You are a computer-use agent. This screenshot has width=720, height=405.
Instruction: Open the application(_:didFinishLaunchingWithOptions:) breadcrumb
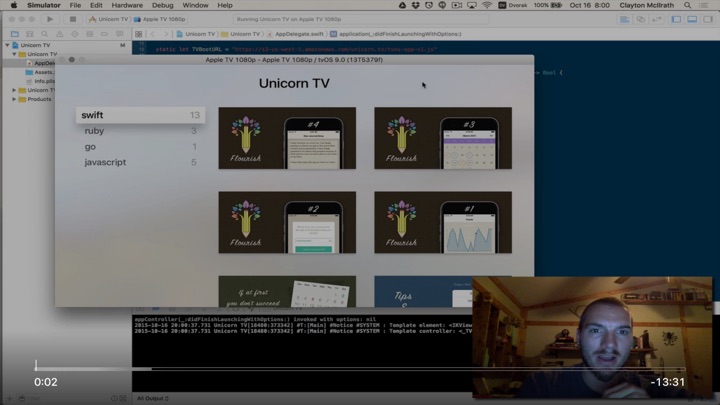396,34
